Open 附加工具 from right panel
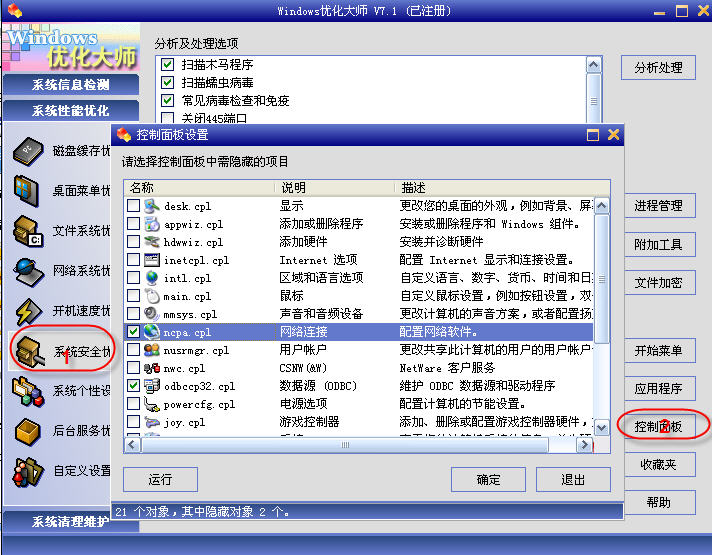Viewport: 712px width, 555px height. (x=660, y=245)
